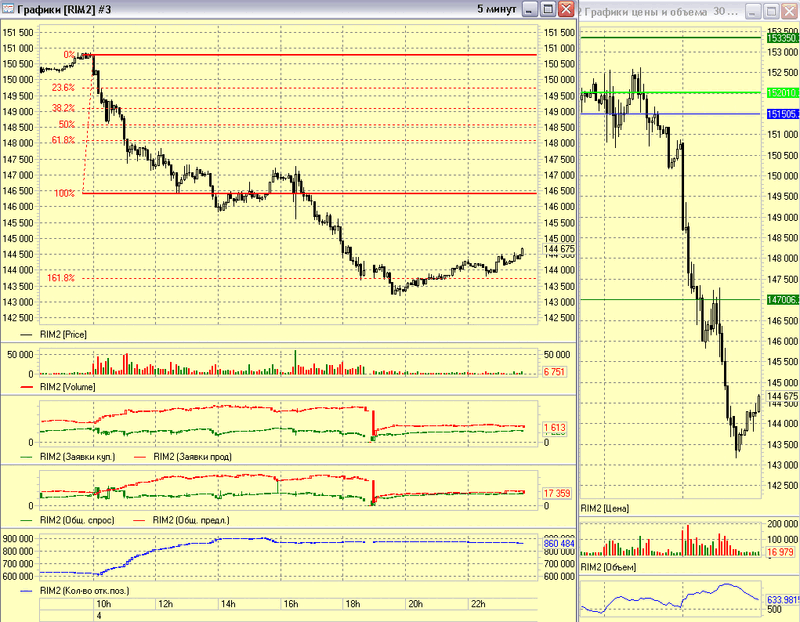800x622 pixels.
Task: Activate the Графики цены и объема title bar
Action: [x=661, y=12]
